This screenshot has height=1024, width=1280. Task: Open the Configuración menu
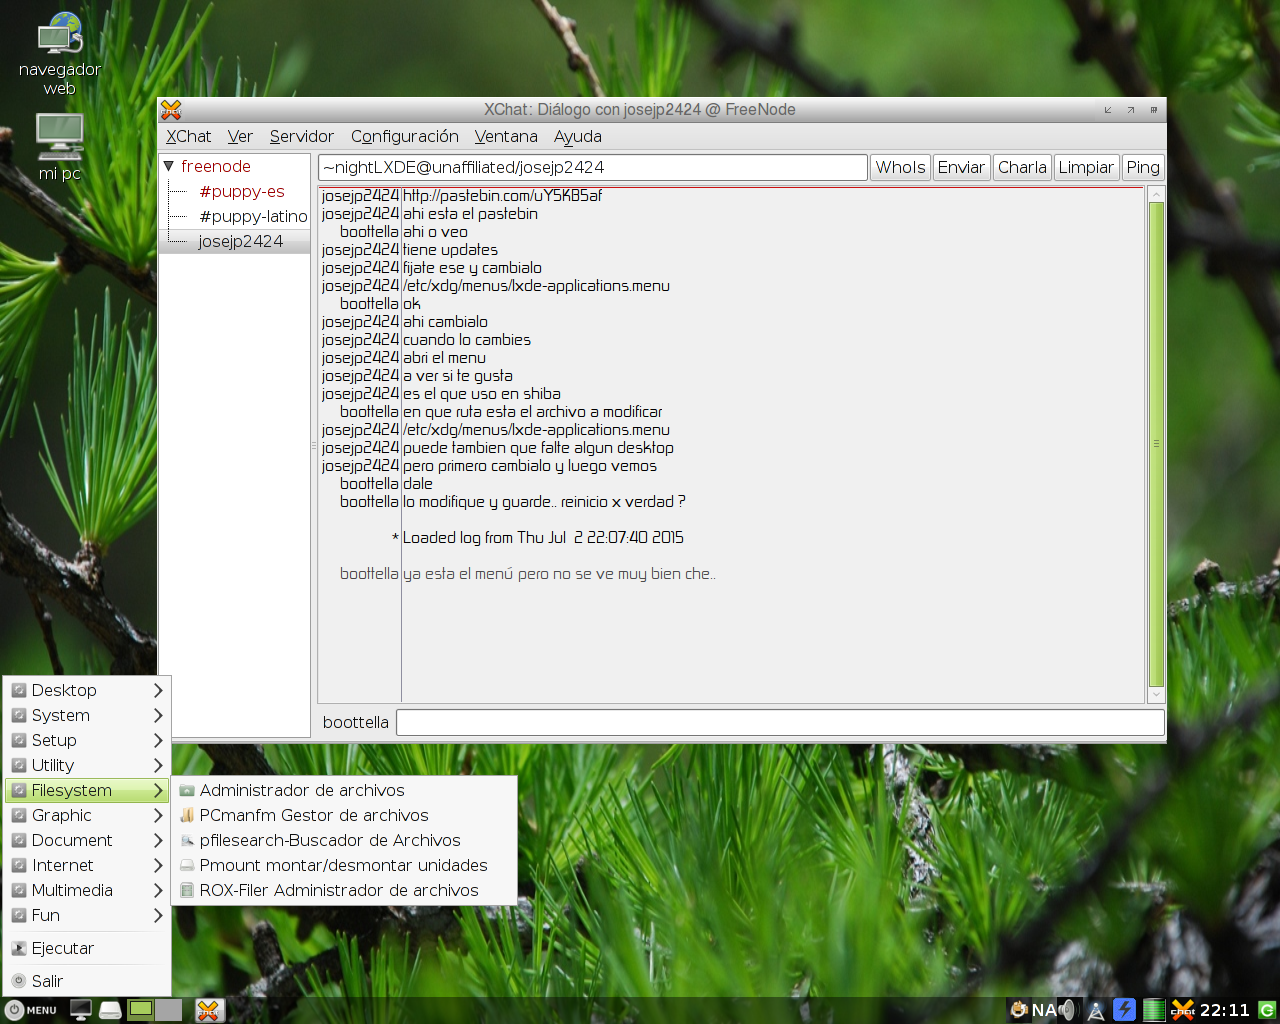pos(404,136)
